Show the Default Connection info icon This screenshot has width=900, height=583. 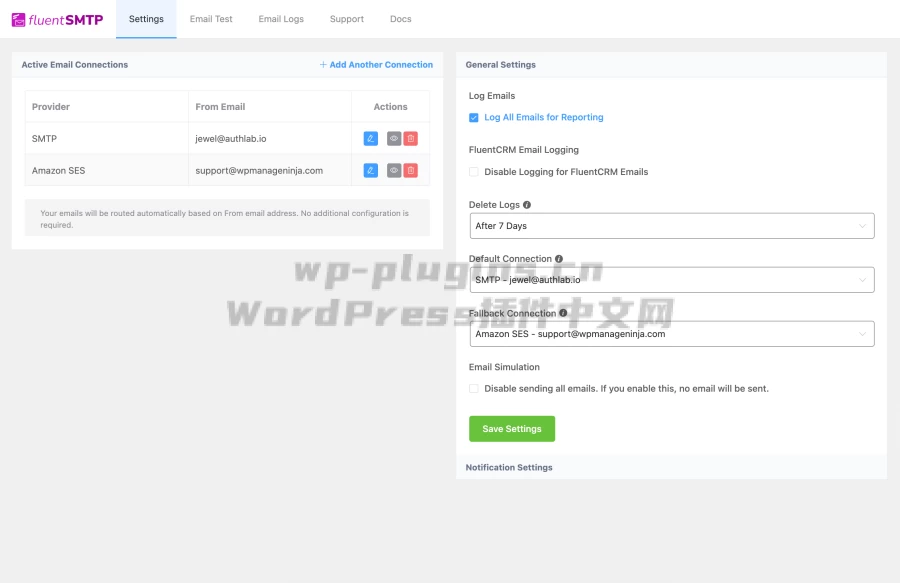pyautogui.click(x=559, y=259)
